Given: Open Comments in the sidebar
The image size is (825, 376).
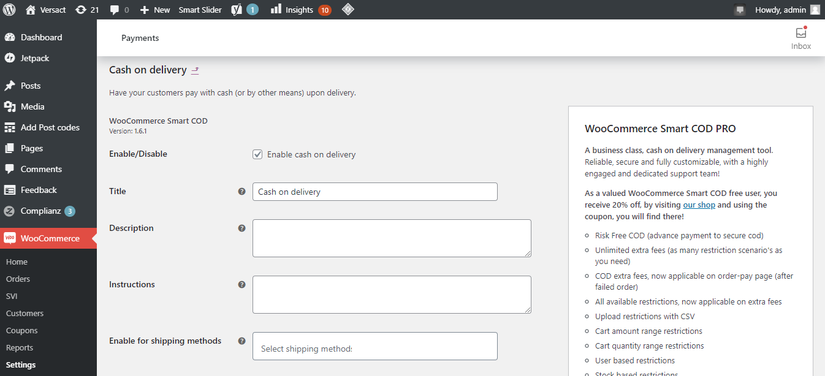Looking at the screenshot, I should [48, 169].
